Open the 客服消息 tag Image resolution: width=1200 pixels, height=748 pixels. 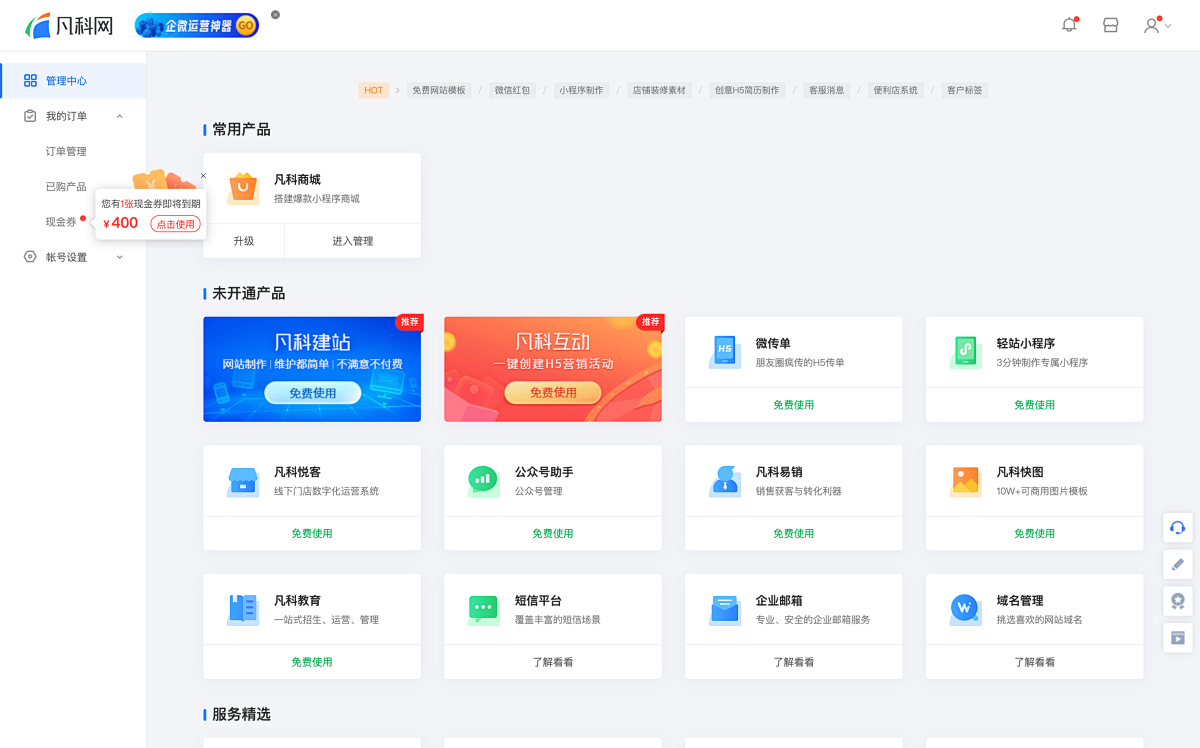pyautogui.click(x=827, y=90)
